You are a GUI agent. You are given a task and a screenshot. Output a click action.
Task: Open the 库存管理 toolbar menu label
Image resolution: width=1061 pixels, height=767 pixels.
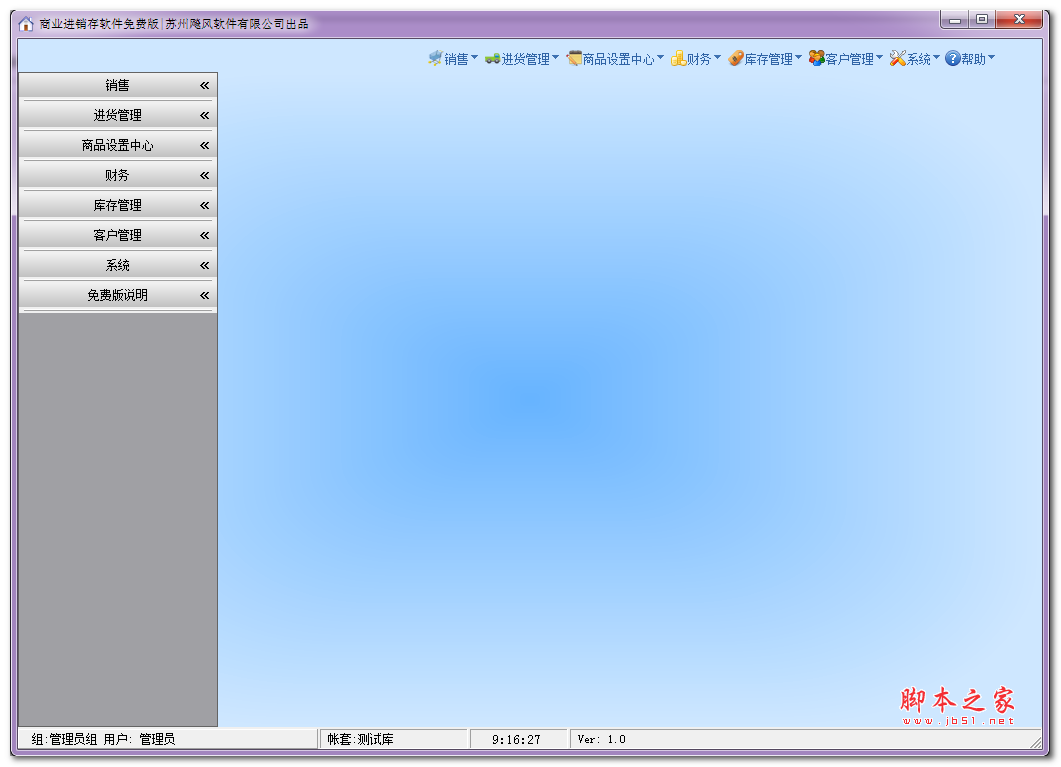pyautogui.click(x=768, y=60)
